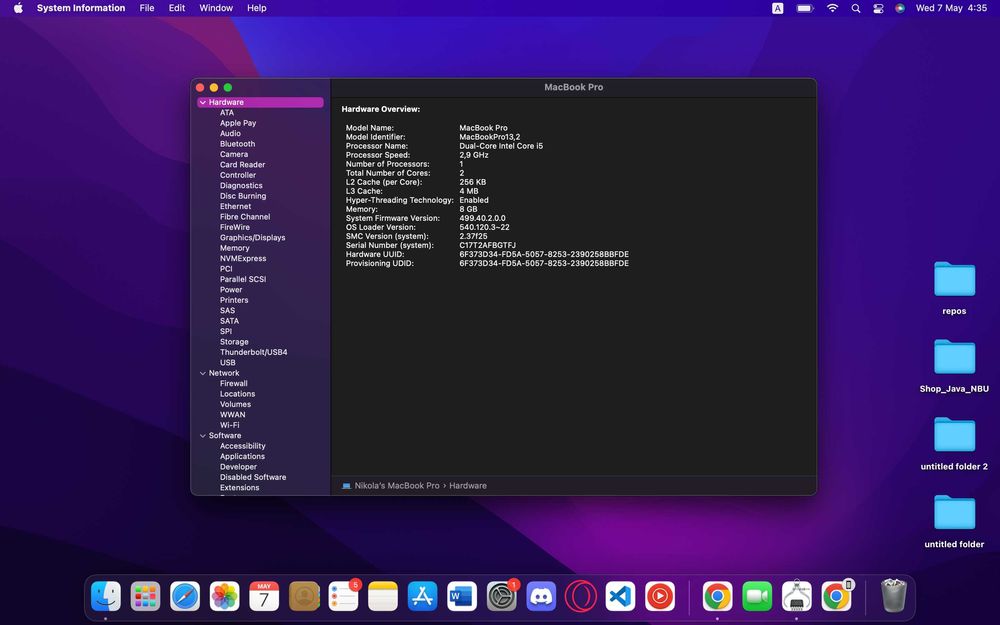This screenshot has height=625, width=1000.
Task: Collapse the Hardware section chevron
Action: pos(203,103)
